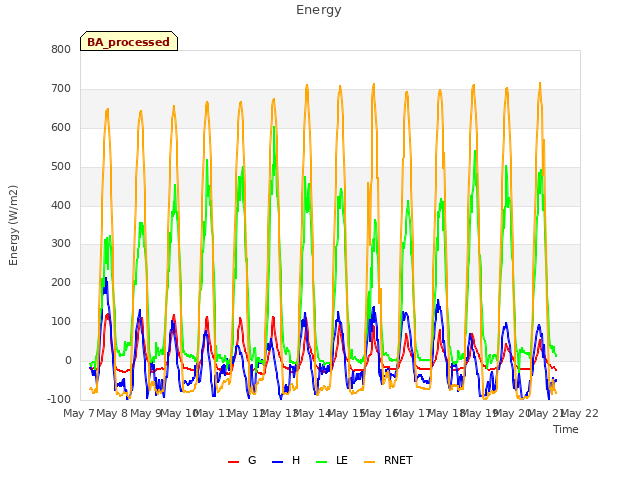Click the May 22 x-axis tick label
The image size is (640, 480).
coord(580,413)
